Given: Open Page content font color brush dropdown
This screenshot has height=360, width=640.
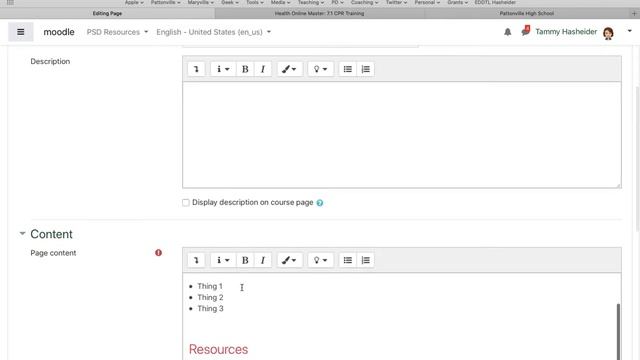Looking at the screenshot, I should 289,260.
